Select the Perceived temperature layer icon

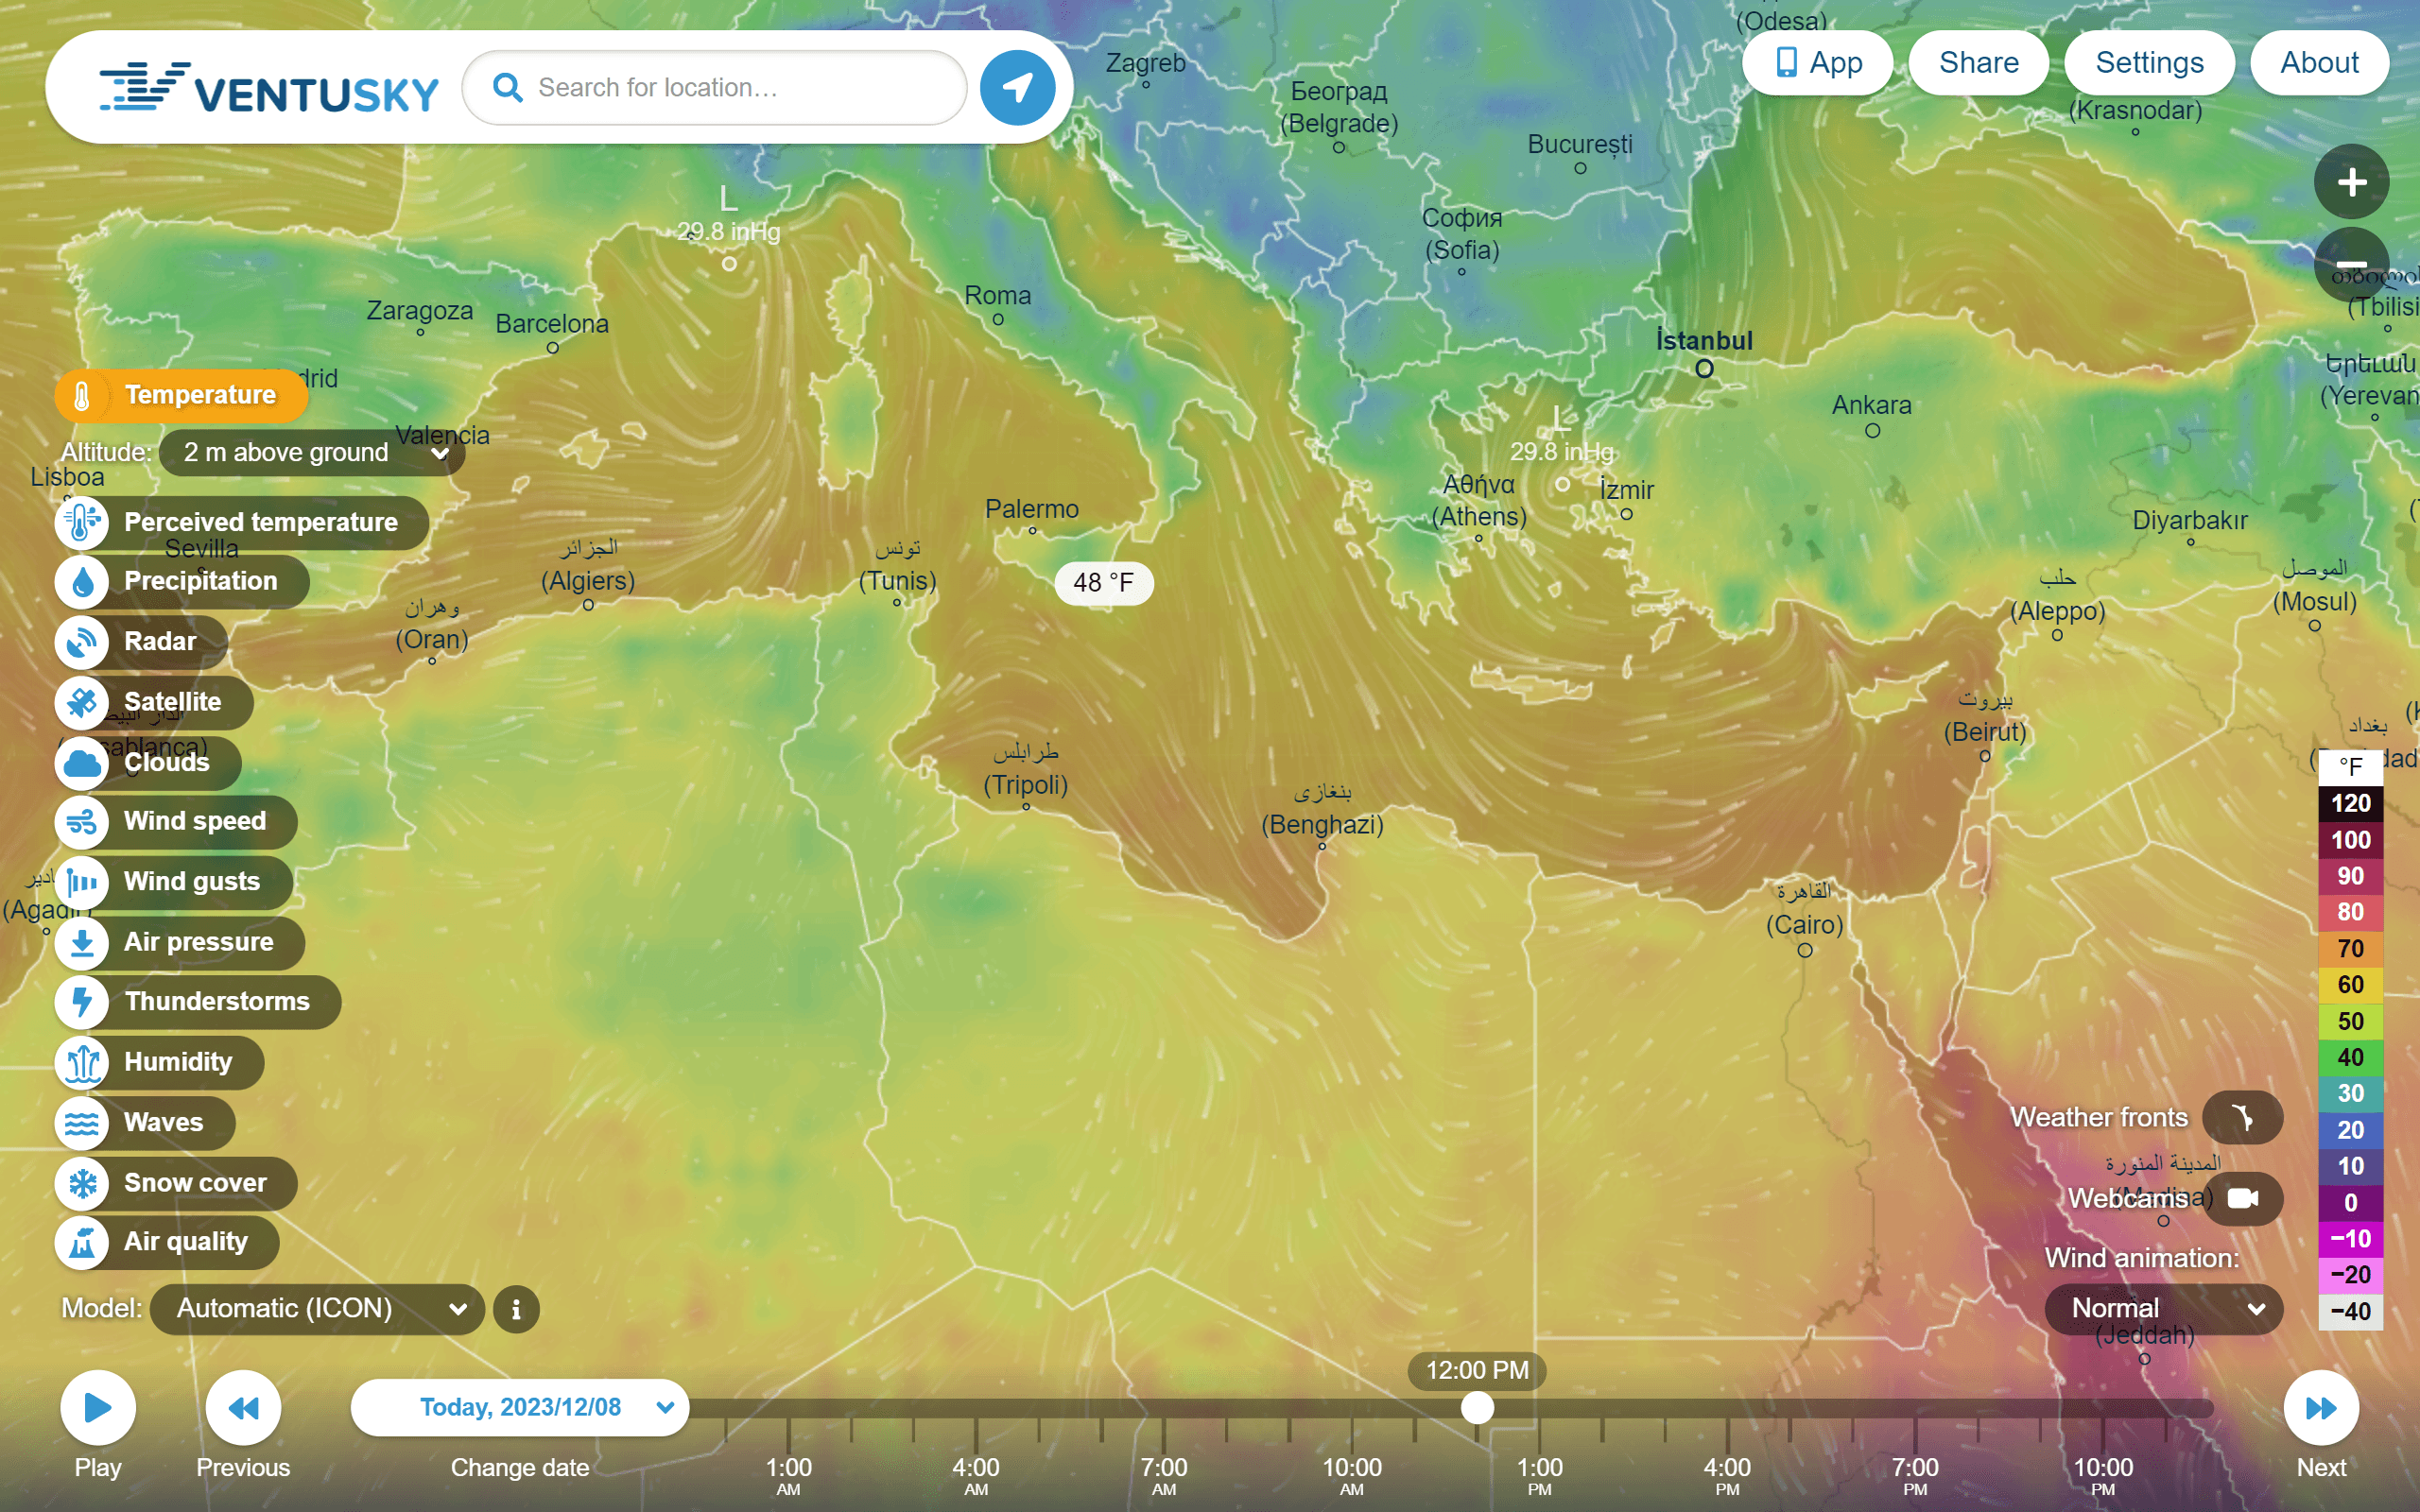pos(82,522)
